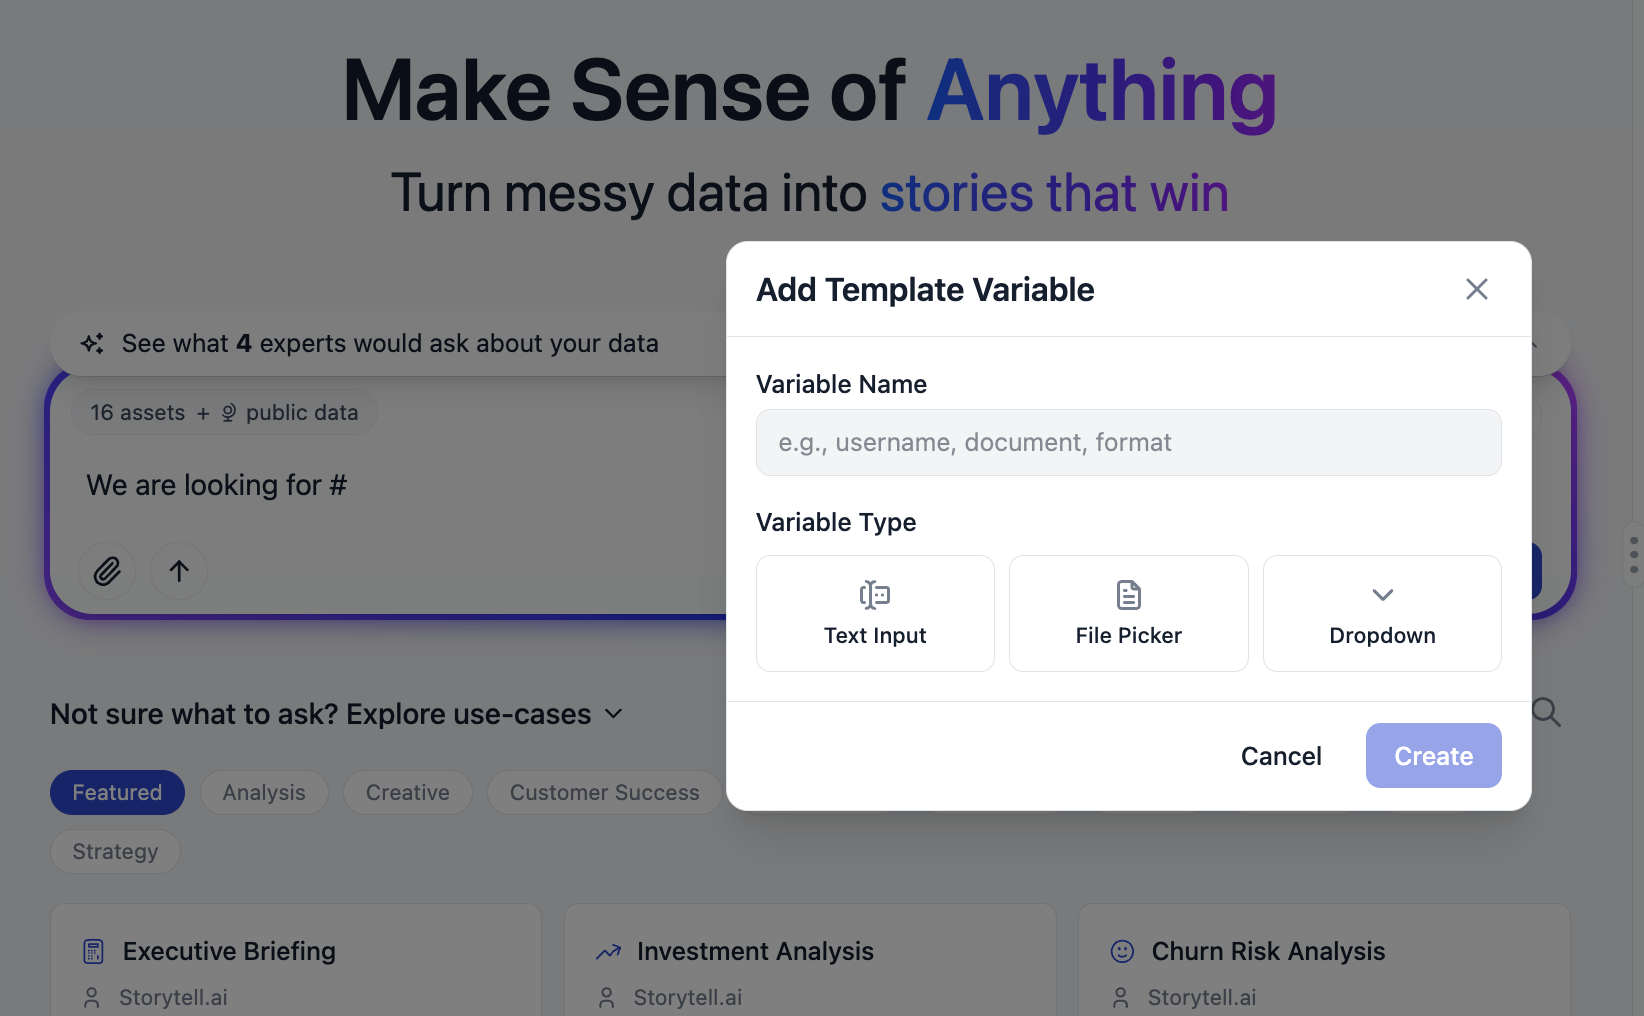This screenshot has width=1644, height=1016.
Task: Switch to the Analysis category tab
Action: click(264, 792)
